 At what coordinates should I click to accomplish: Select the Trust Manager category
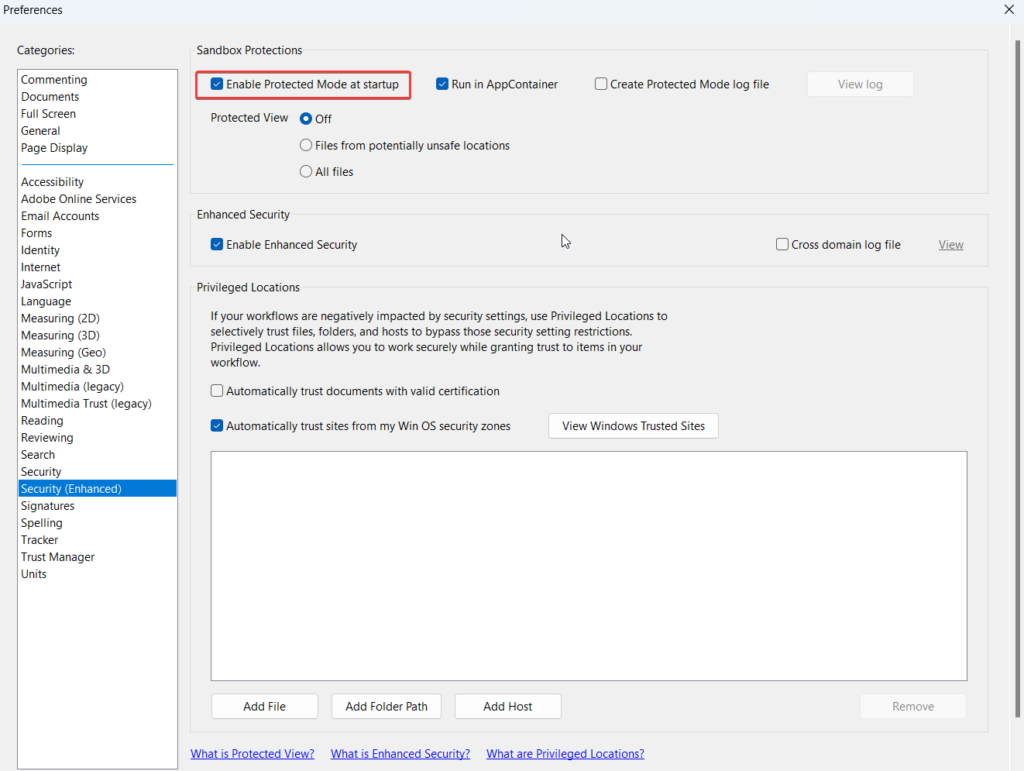coord(58,557)
